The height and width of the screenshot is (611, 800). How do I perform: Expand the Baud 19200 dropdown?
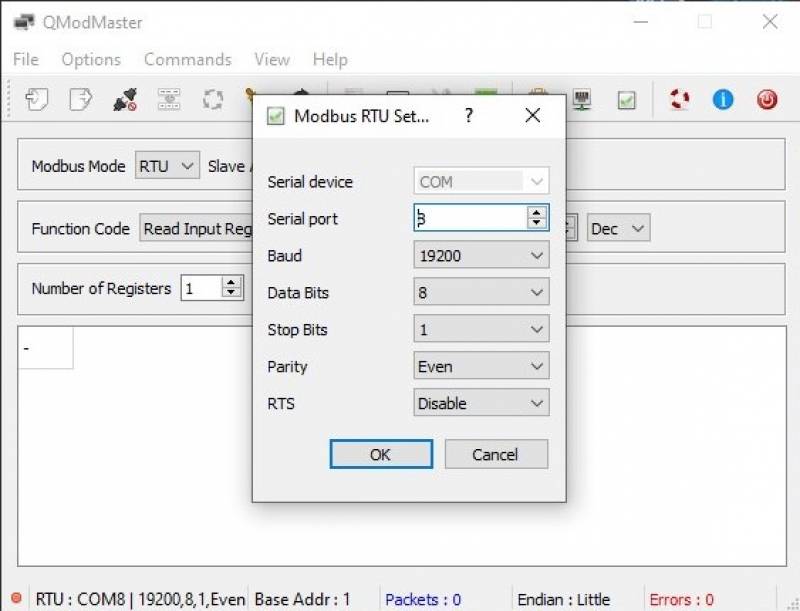click(481, 255)
